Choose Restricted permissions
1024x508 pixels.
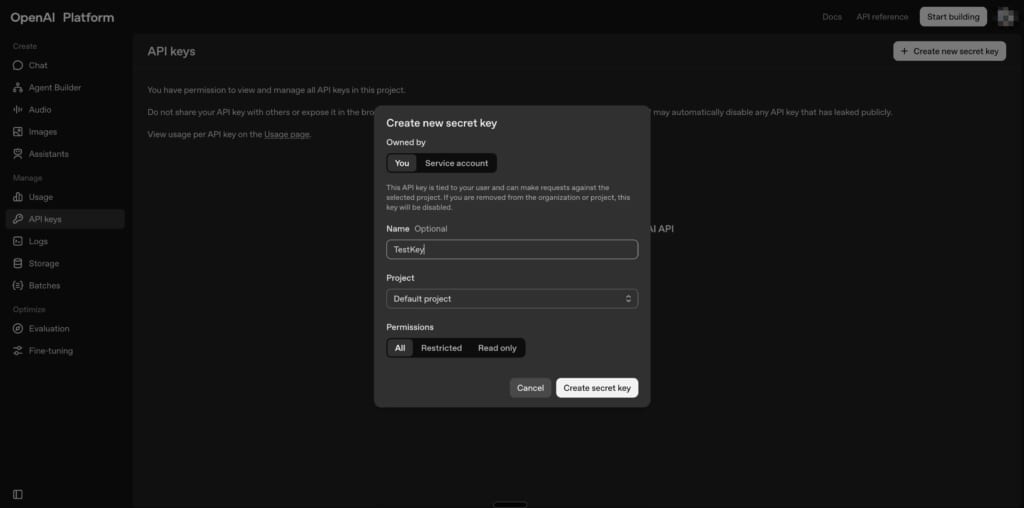point(441,348)
